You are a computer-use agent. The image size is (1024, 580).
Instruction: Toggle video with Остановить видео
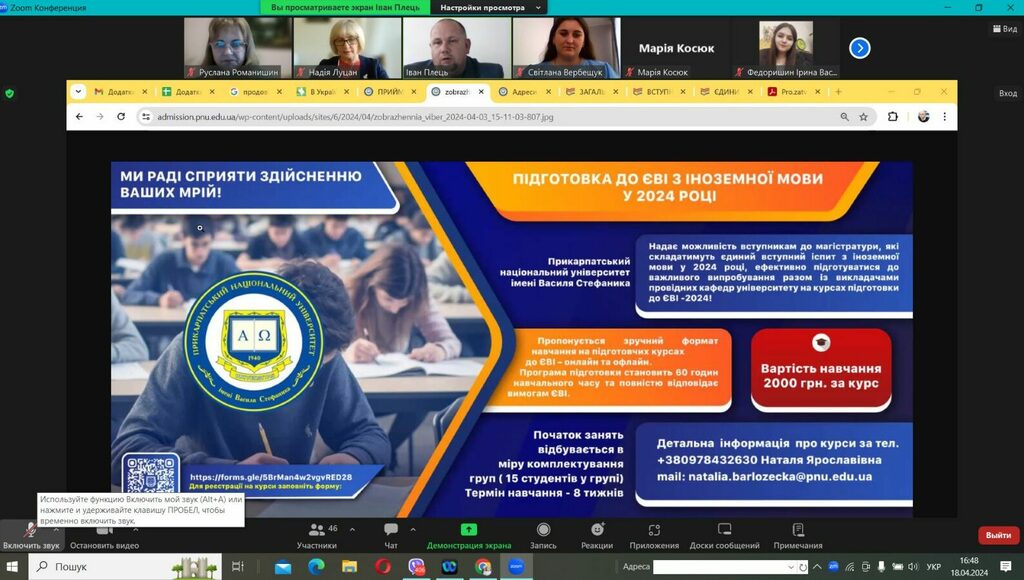coord(104,535)
